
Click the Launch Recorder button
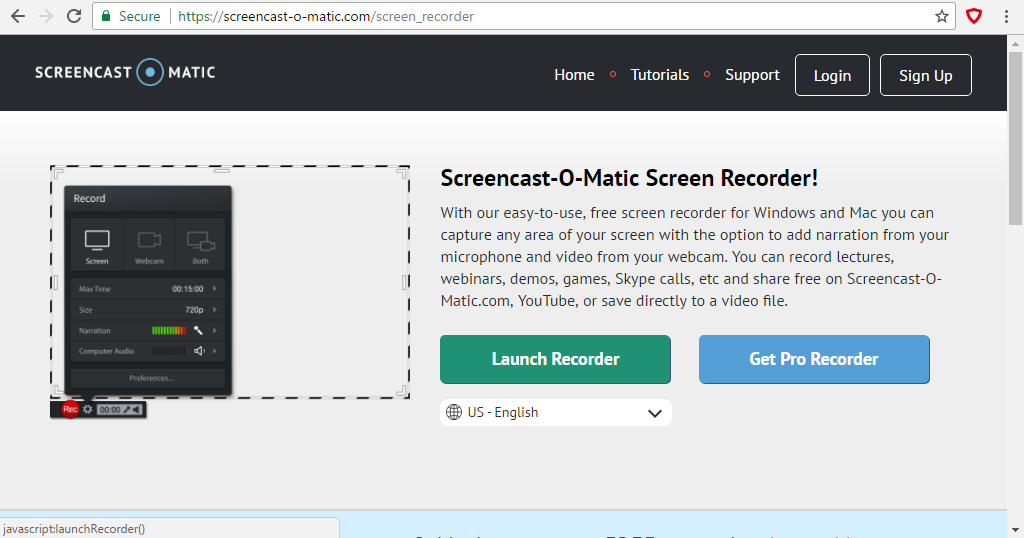click(555, 359)
